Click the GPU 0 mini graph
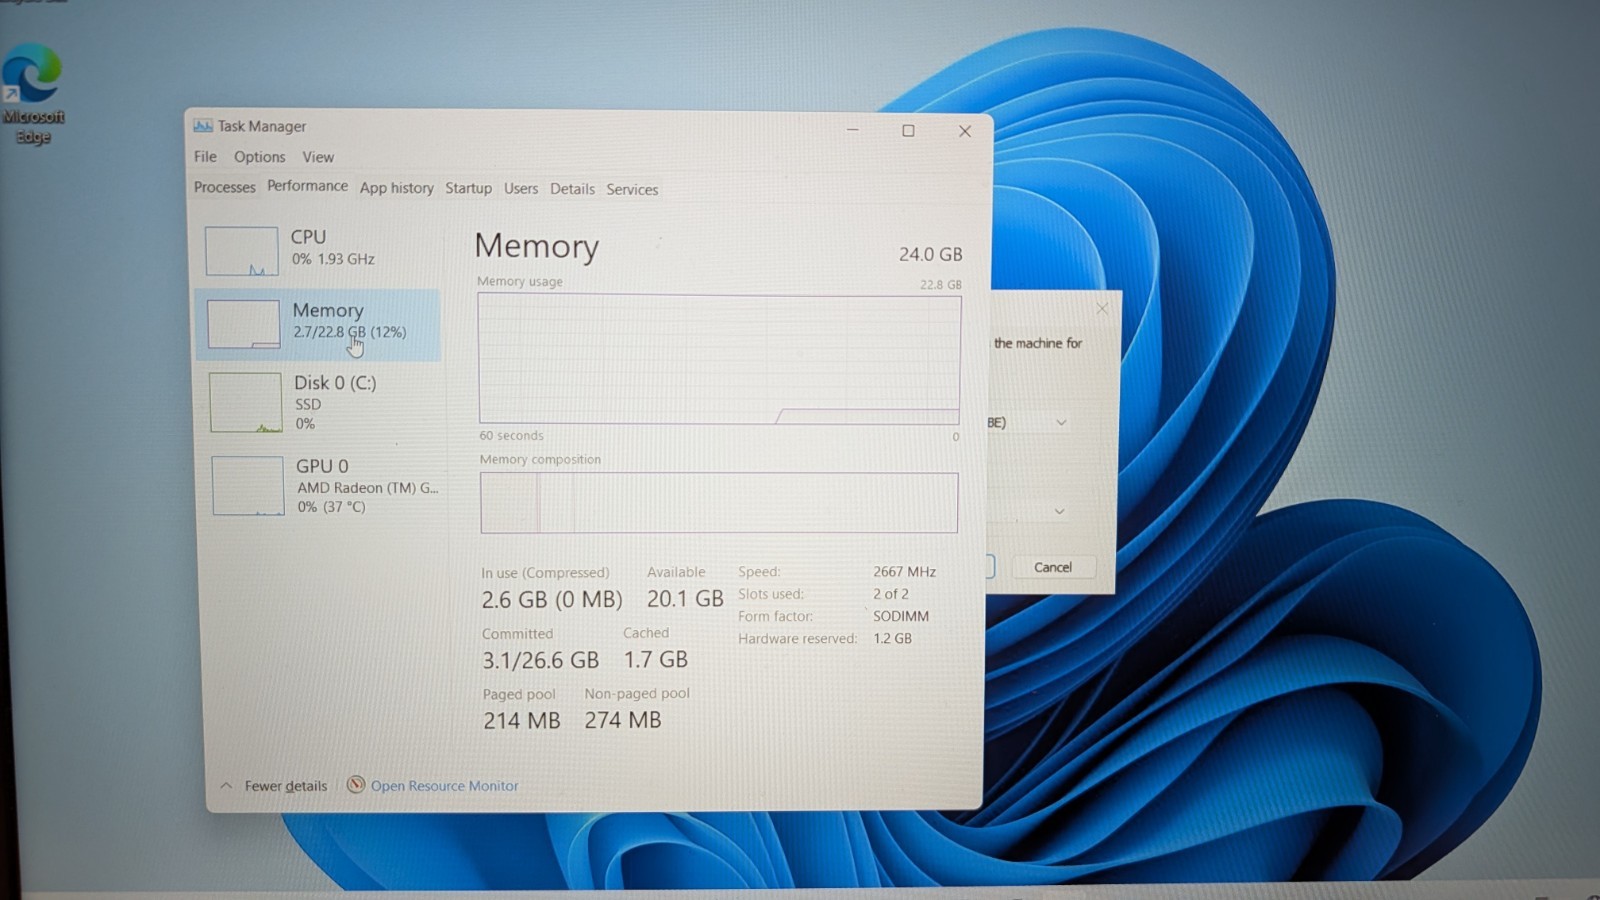Image resolution: width=1600 pixels, height=900 pixels. tap(247, 486)
